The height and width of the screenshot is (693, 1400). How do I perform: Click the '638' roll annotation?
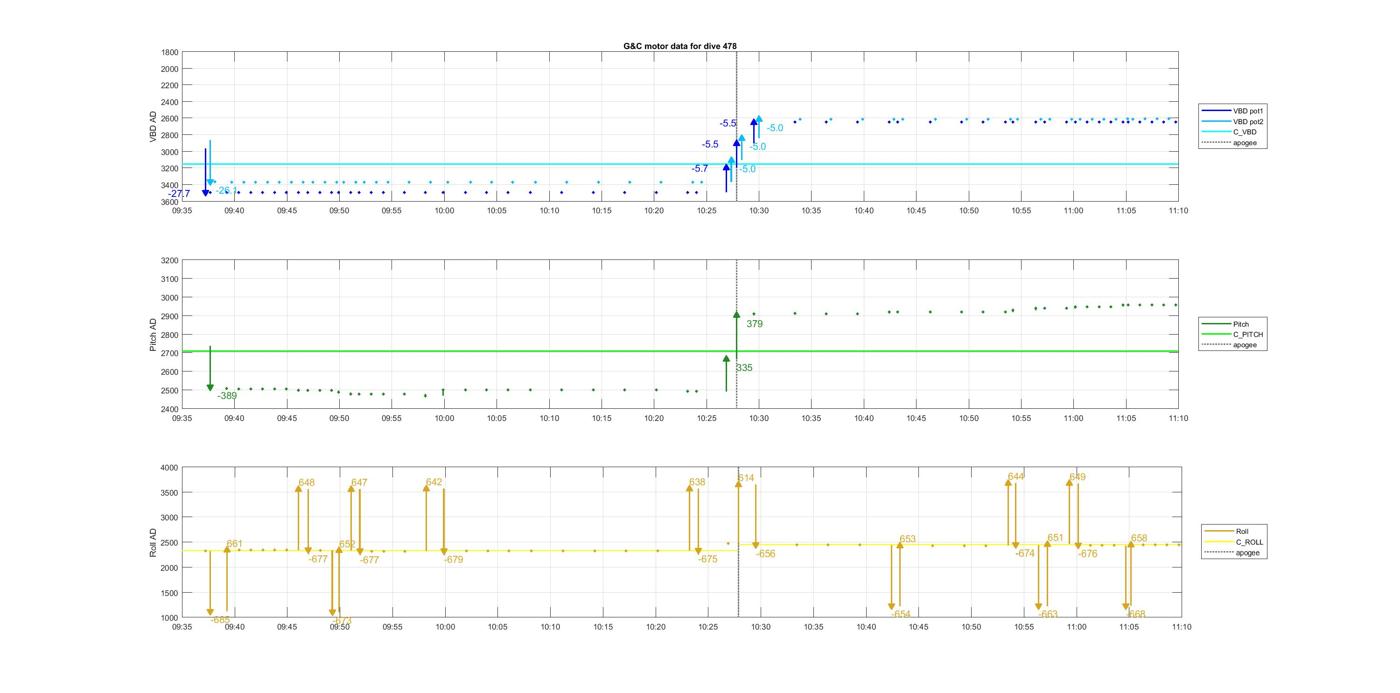click(697, 483)
